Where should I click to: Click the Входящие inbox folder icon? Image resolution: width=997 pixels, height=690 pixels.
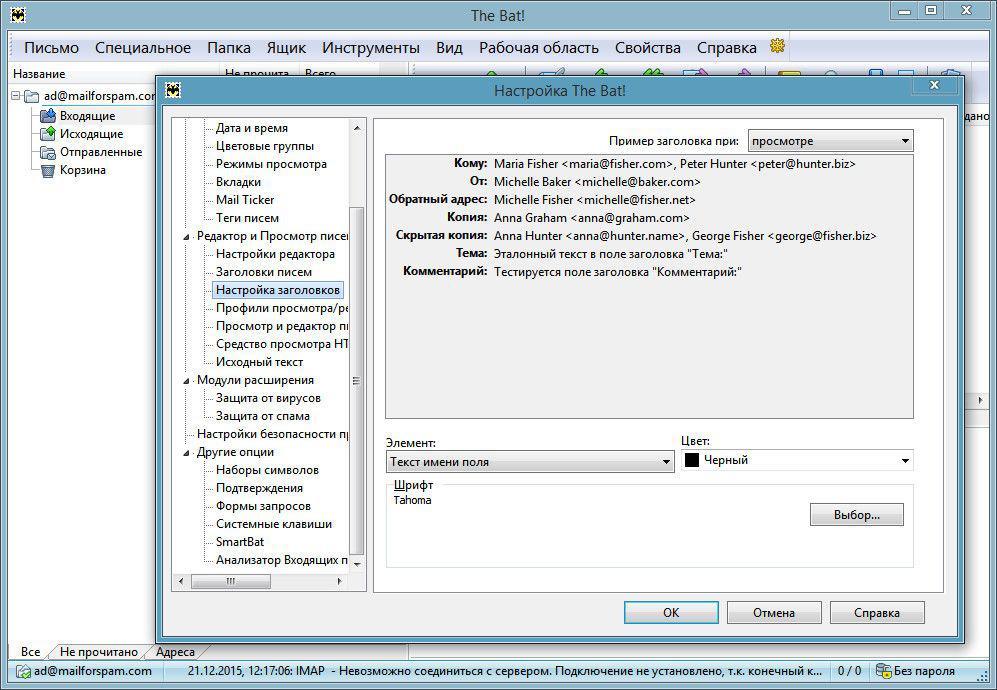click(48, 116)
